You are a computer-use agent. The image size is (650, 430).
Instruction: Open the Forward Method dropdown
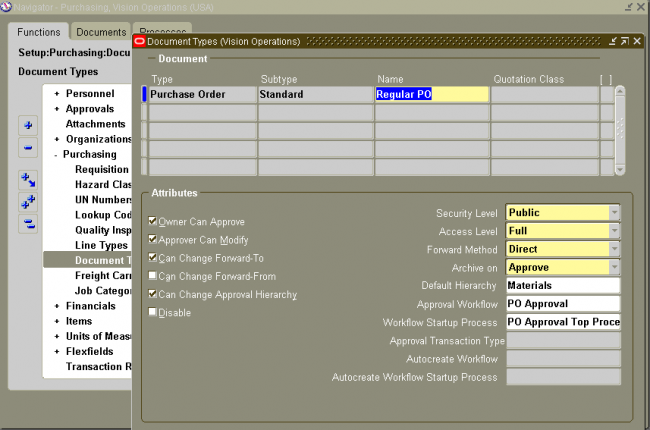click(x=614, y=249)
